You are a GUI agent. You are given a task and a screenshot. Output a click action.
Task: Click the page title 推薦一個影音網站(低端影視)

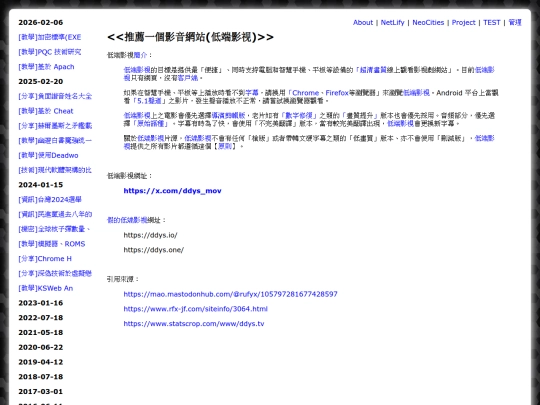[x=190, y=37]
